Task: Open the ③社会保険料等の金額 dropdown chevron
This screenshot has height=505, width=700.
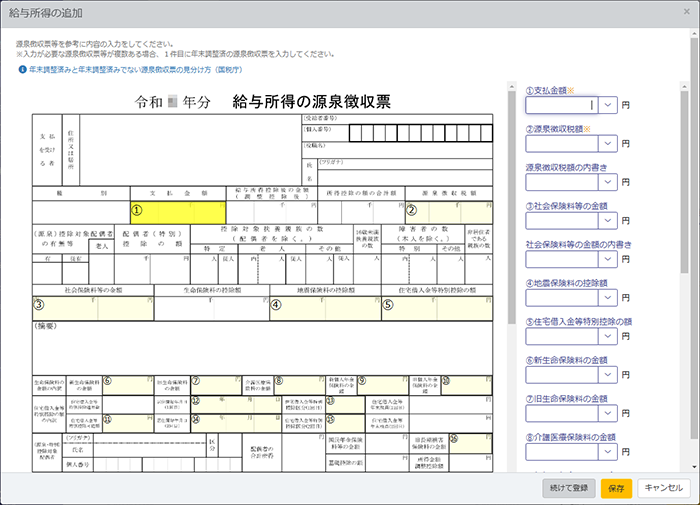Action: coord(607,220)
